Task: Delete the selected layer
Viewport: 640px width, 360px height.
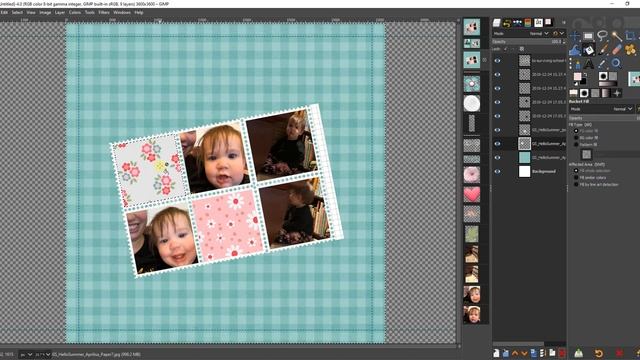Action: point(562,353)
